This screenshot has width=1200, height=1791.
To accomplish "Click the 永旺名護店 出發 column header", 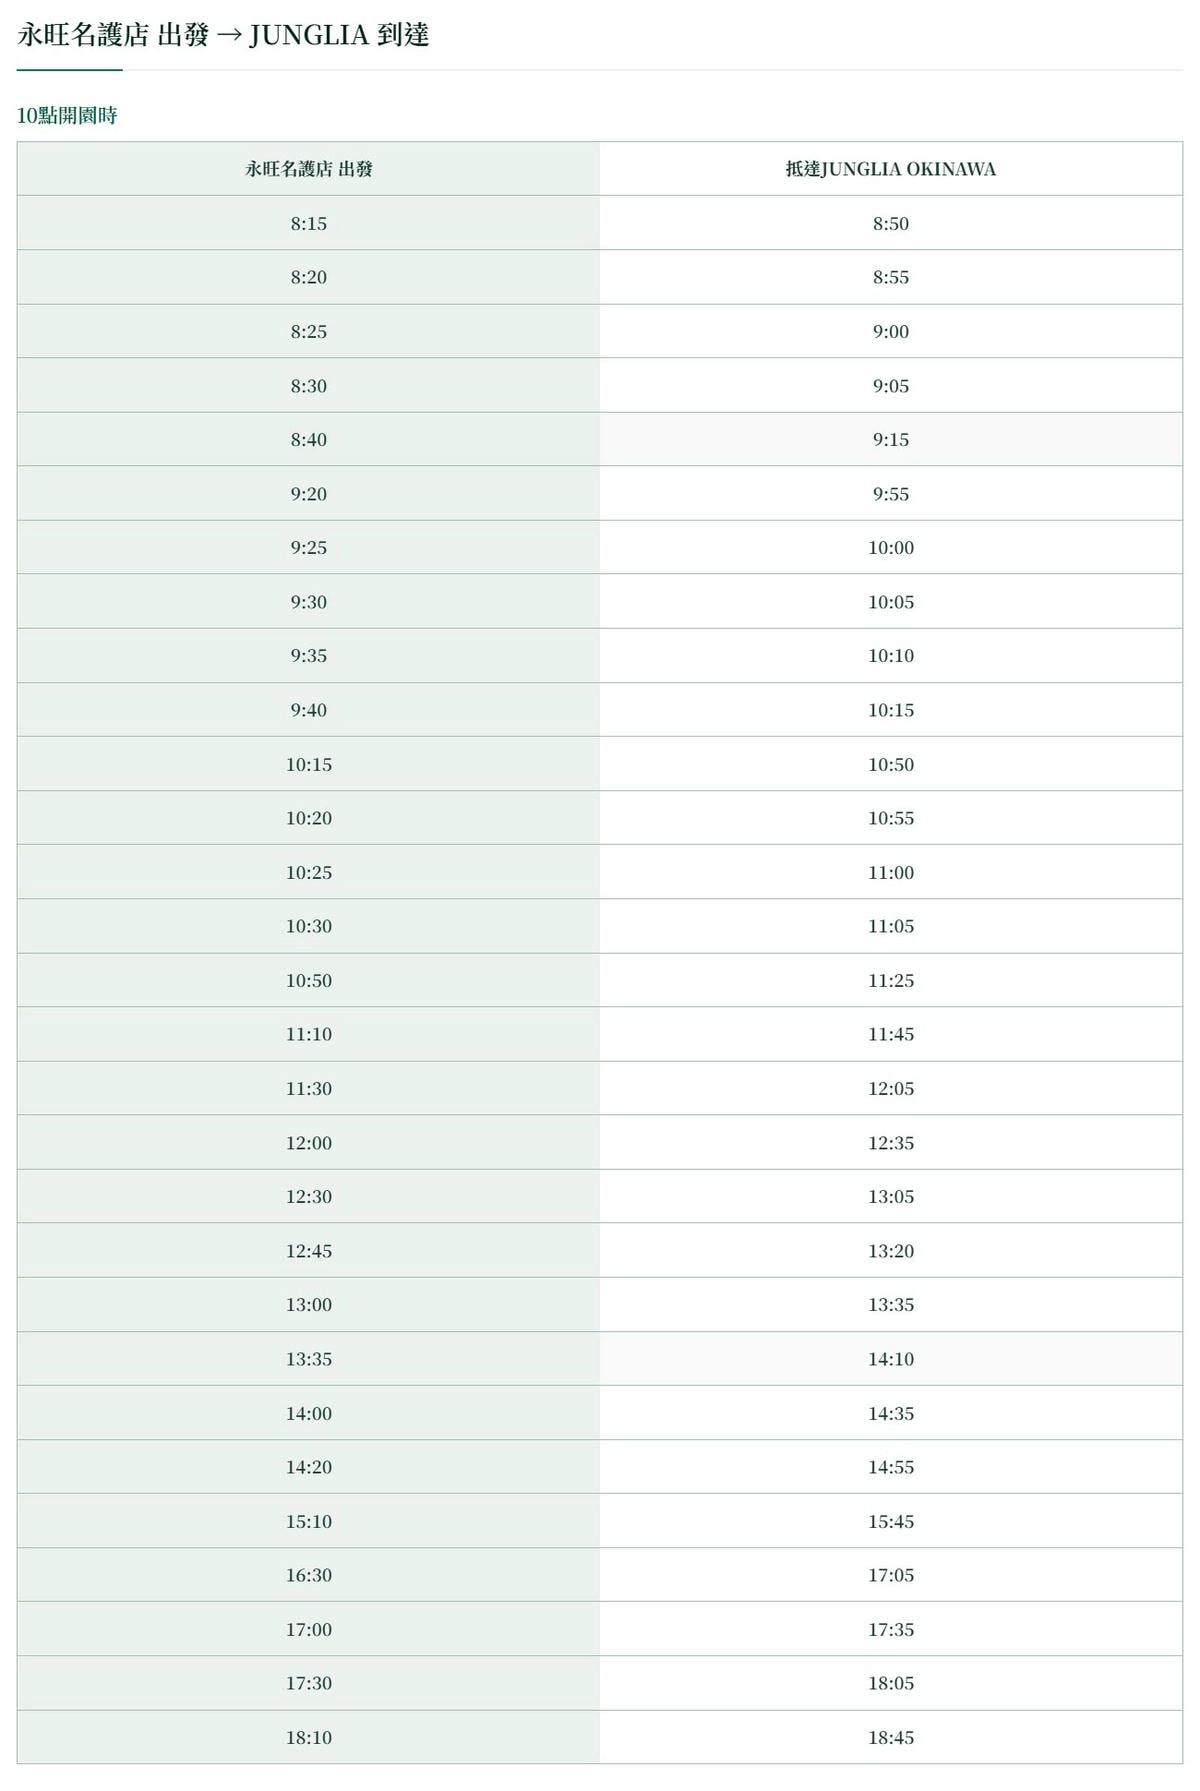I will point(308,169).
